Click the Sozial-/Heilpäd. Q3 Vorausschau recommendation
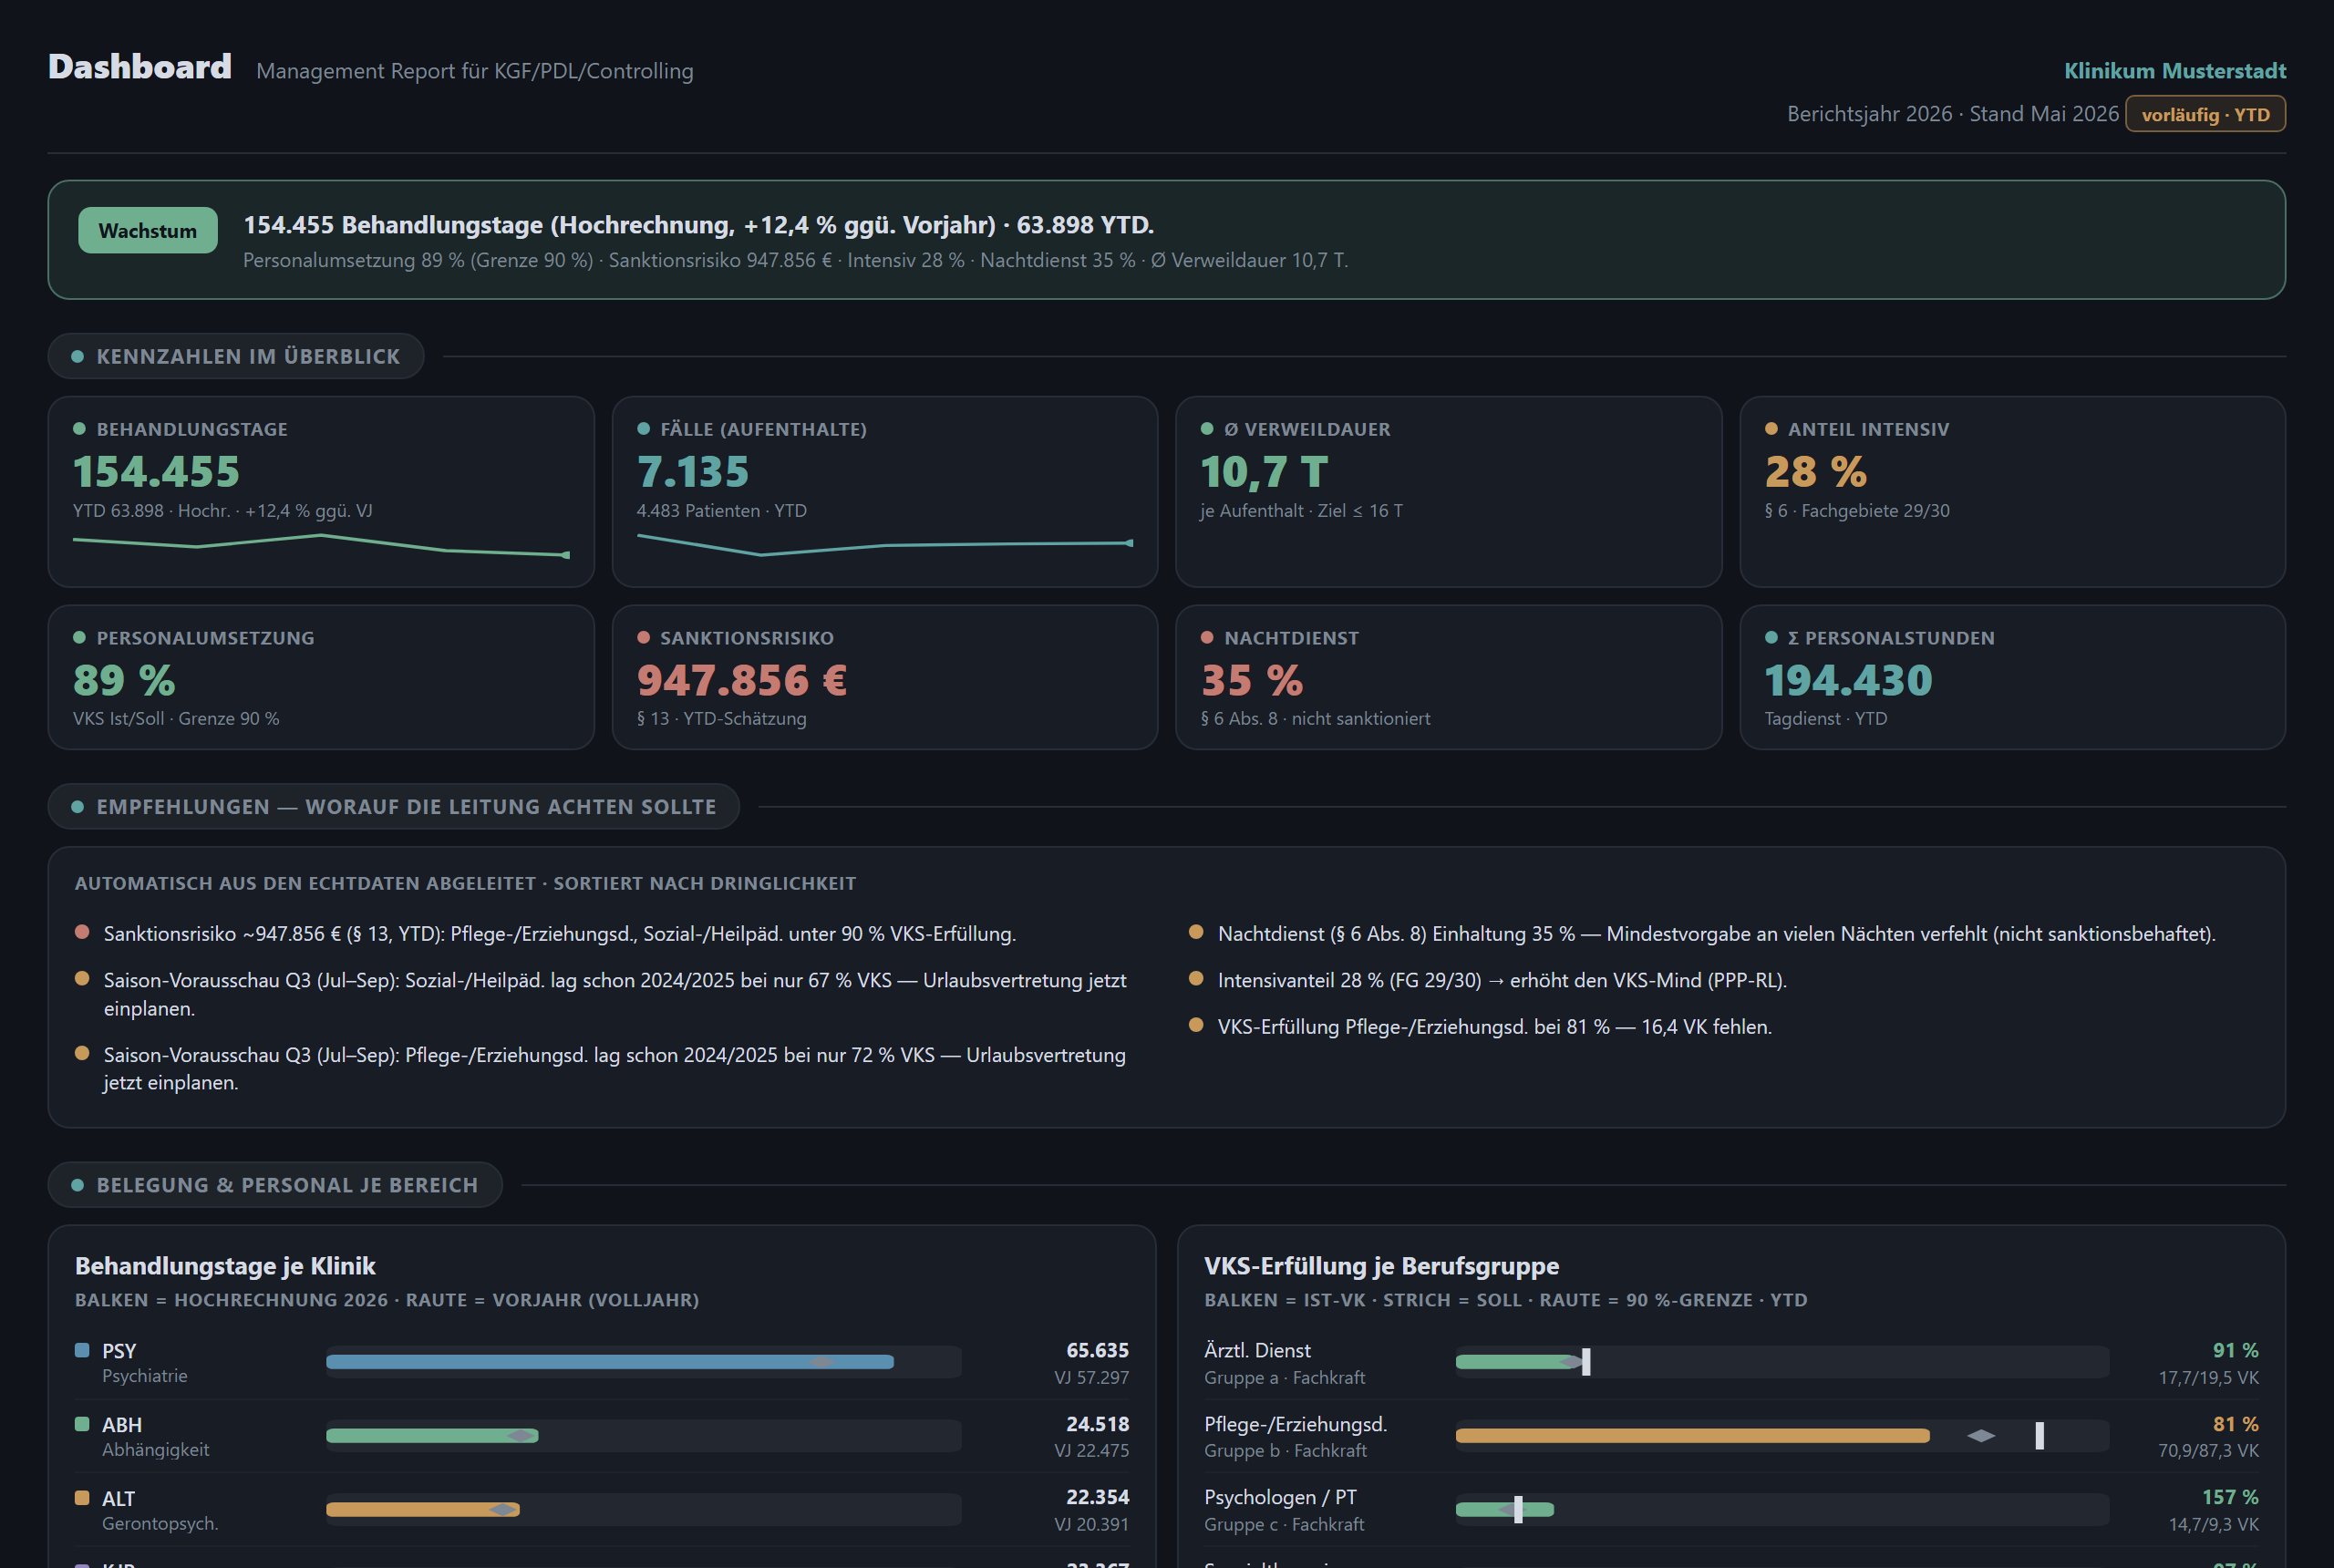2334x1568 pixels. 615,994
